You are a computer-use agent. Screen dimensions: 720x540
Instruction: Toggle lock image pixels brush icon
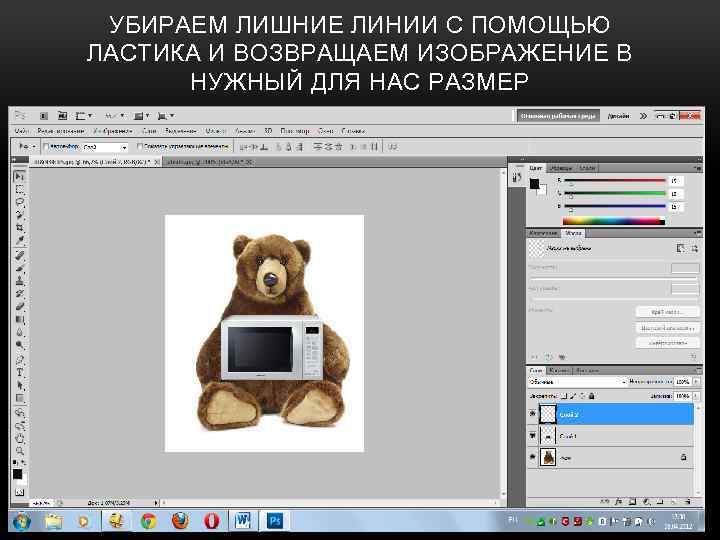pyautogui.click(x=574, y=395)
